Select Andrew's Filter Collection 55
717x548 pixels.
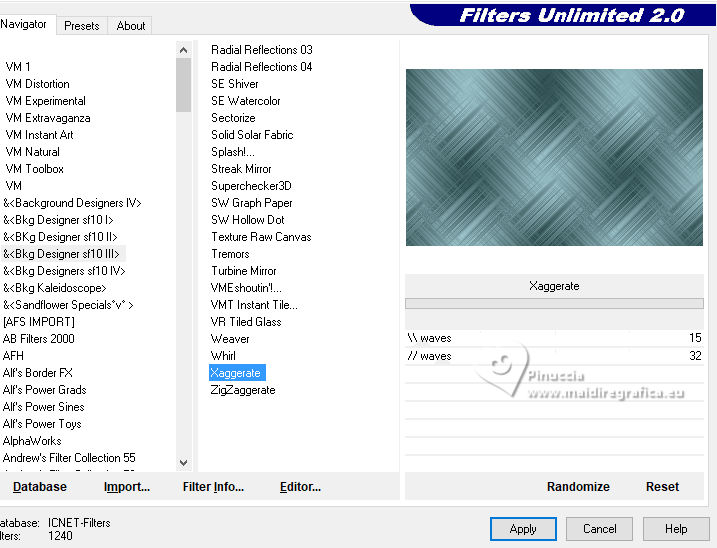(70, 458)
